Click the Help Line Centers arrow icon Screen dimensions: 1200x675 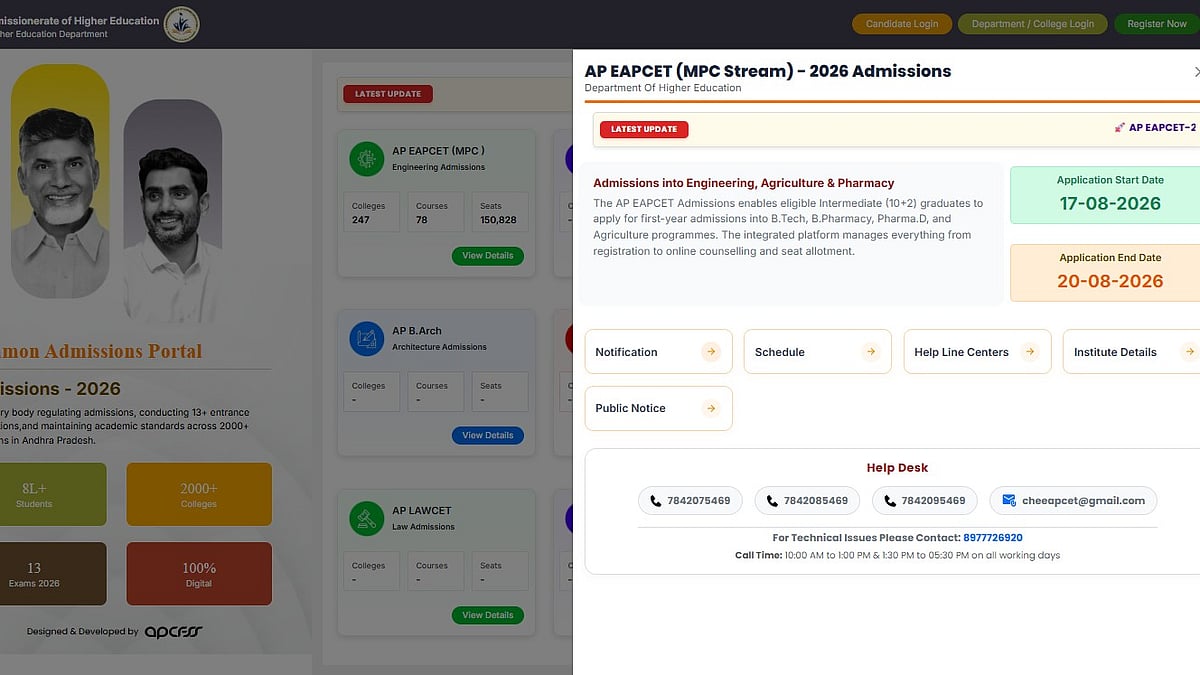click(1030, 352)
